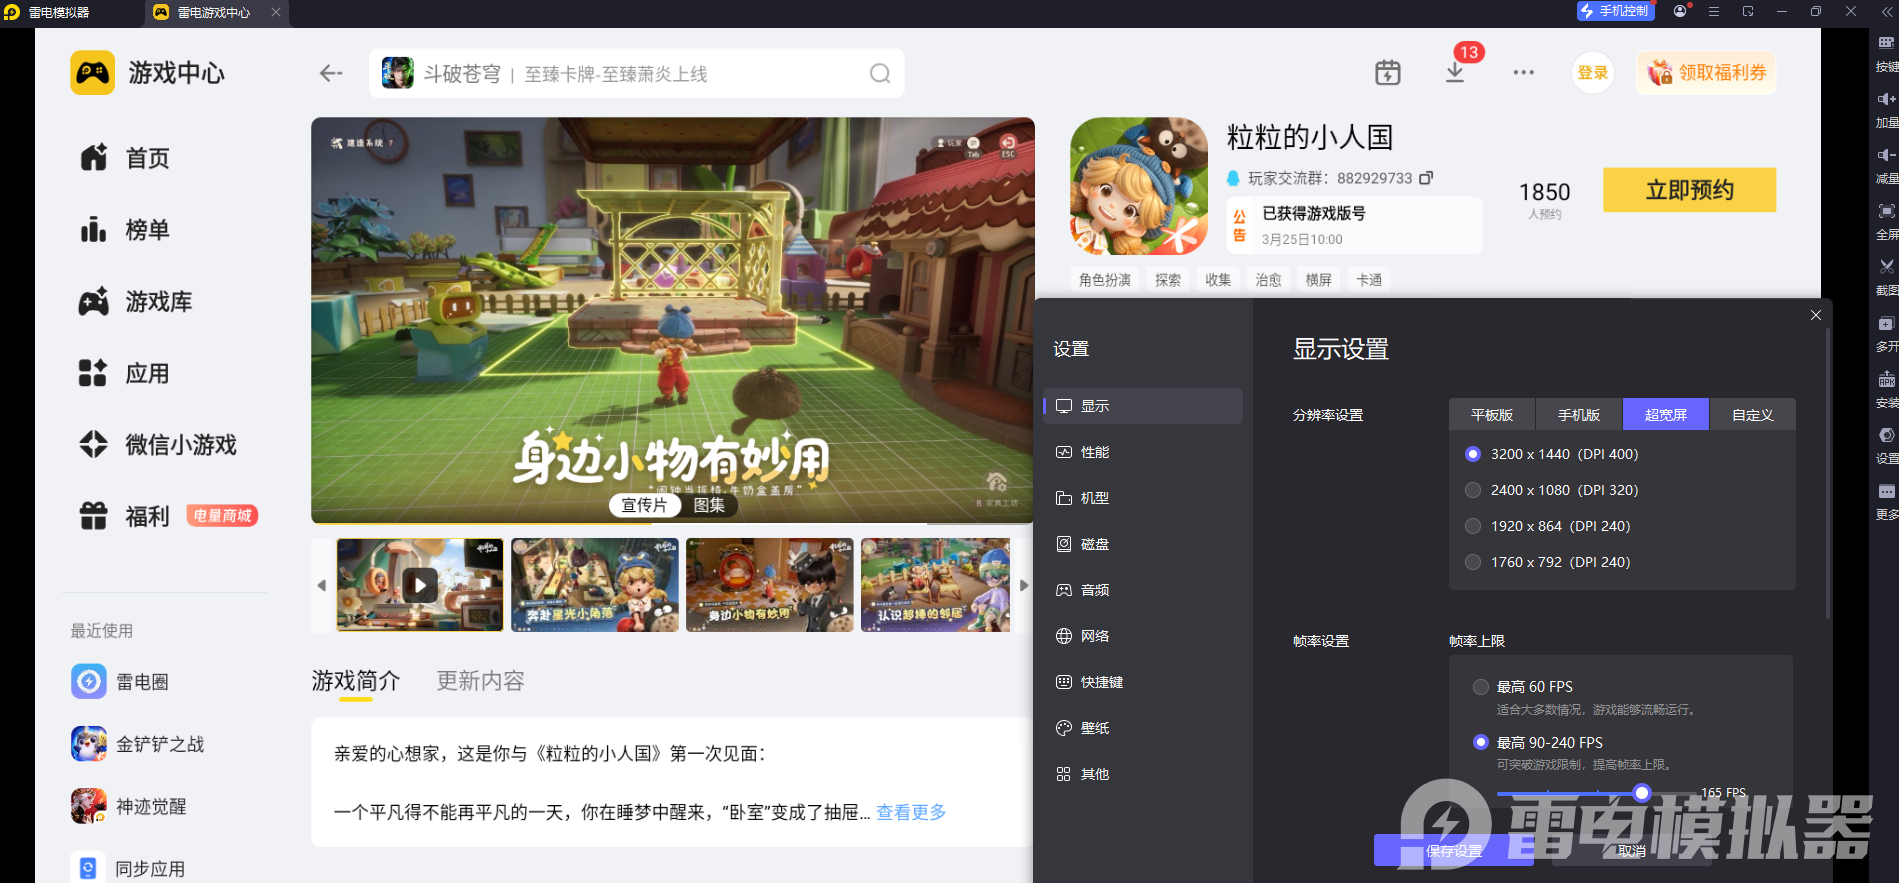Click the download manager icon with badge 13

point(1455,73)
